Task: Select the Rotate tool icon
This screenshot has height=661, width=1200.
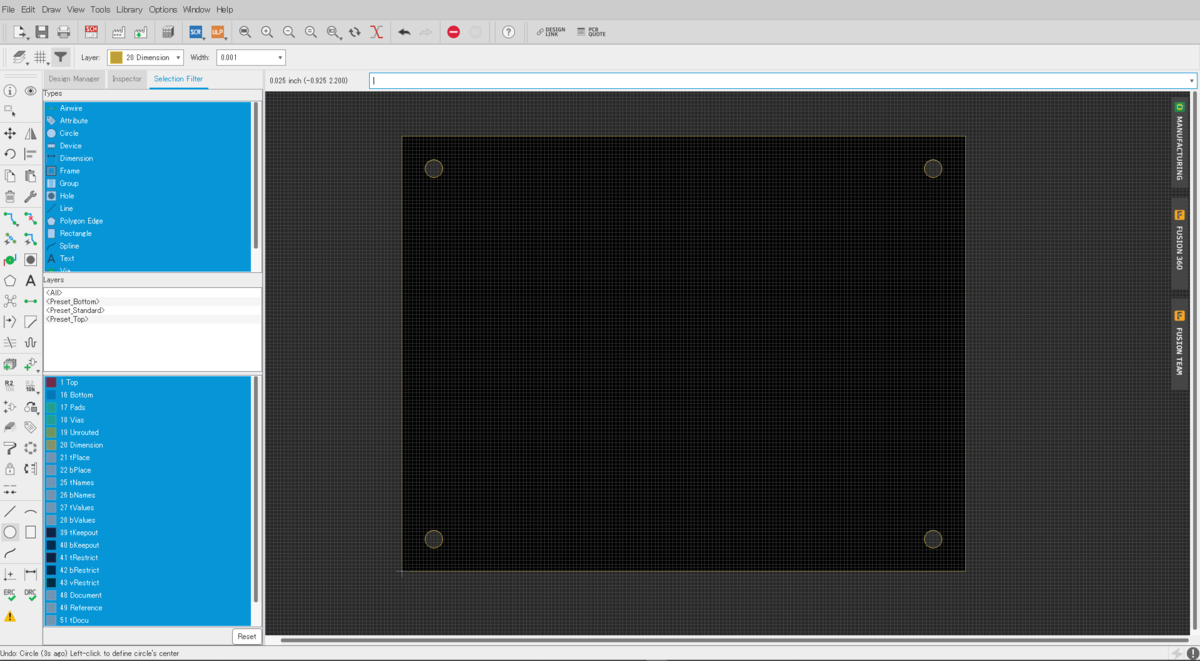Action: 10,154
